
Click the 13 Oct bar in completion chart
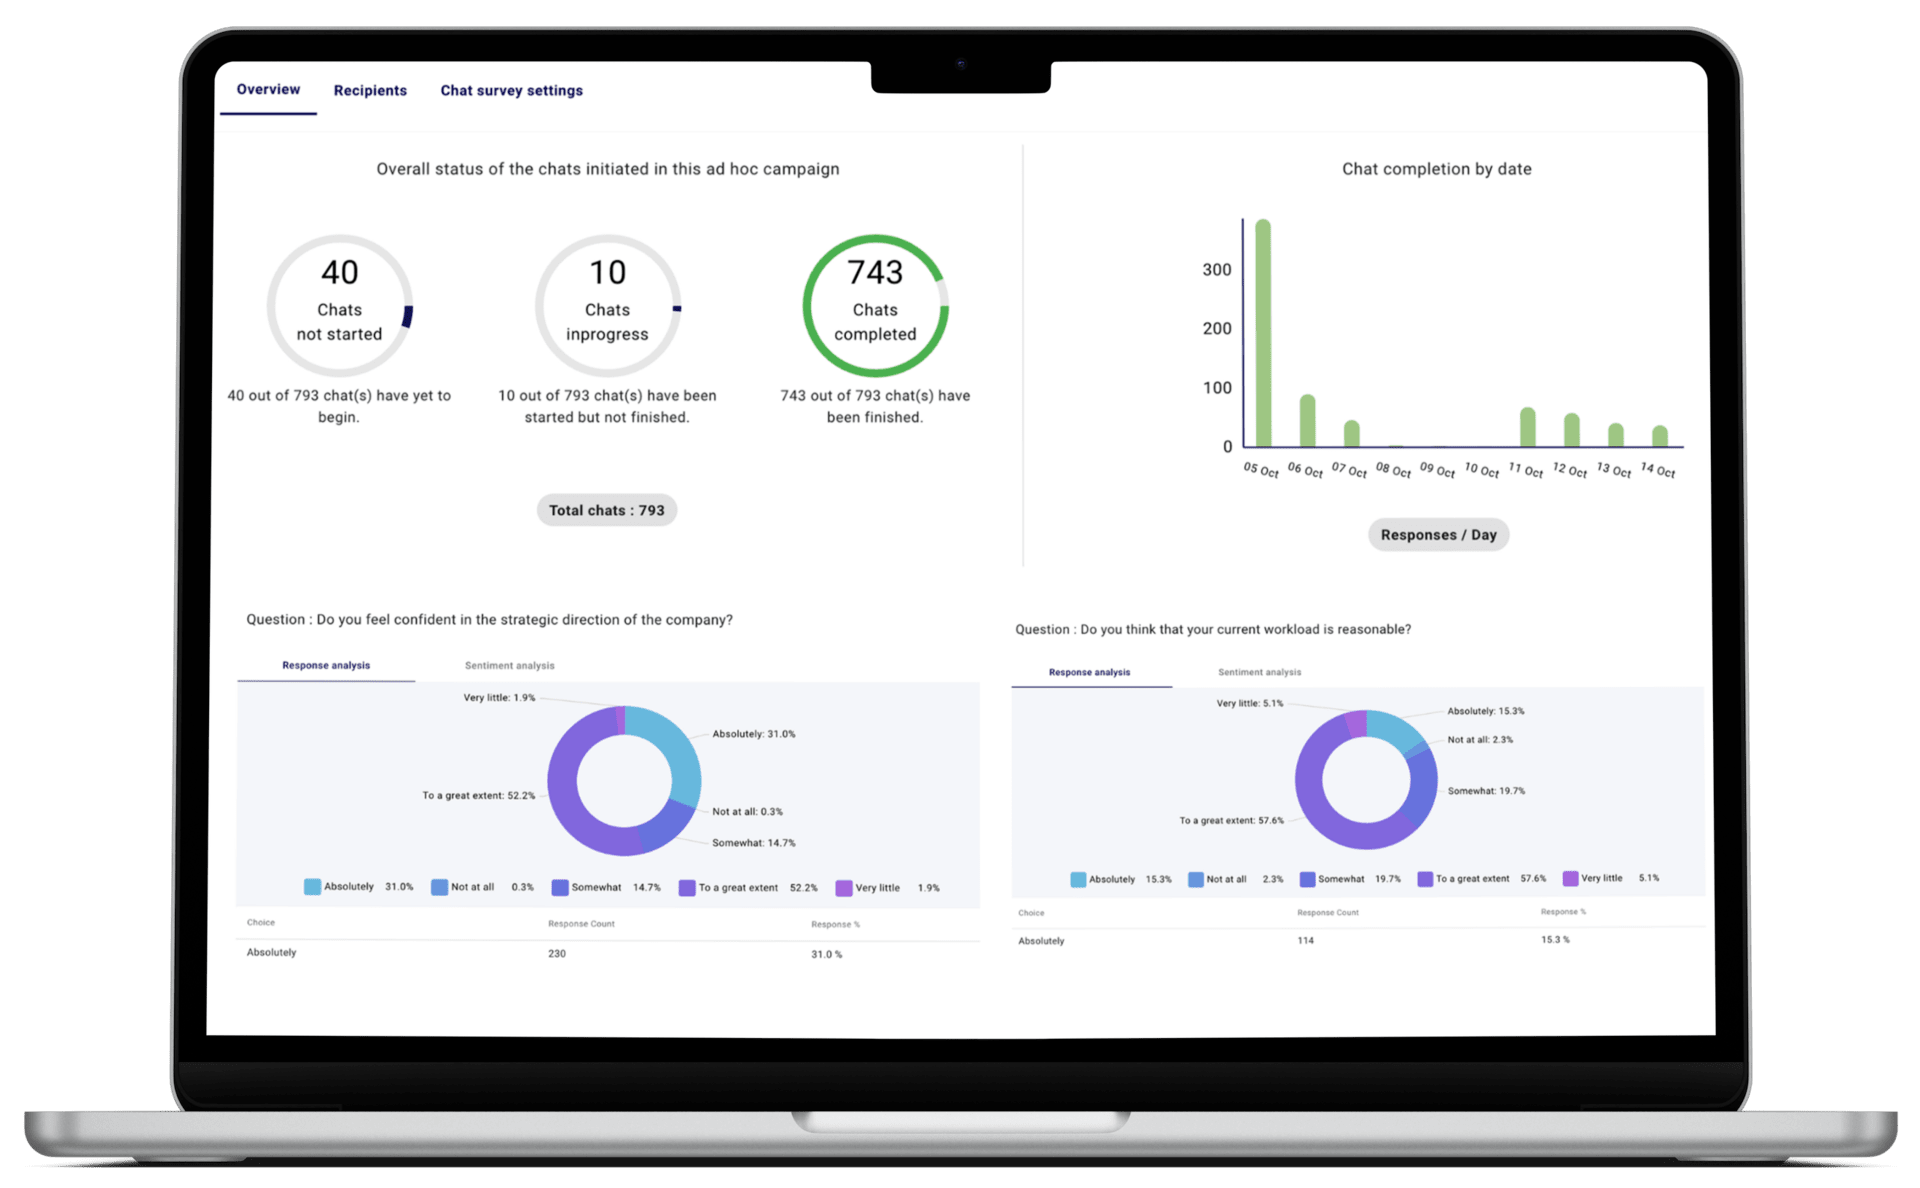[1615, 435]
